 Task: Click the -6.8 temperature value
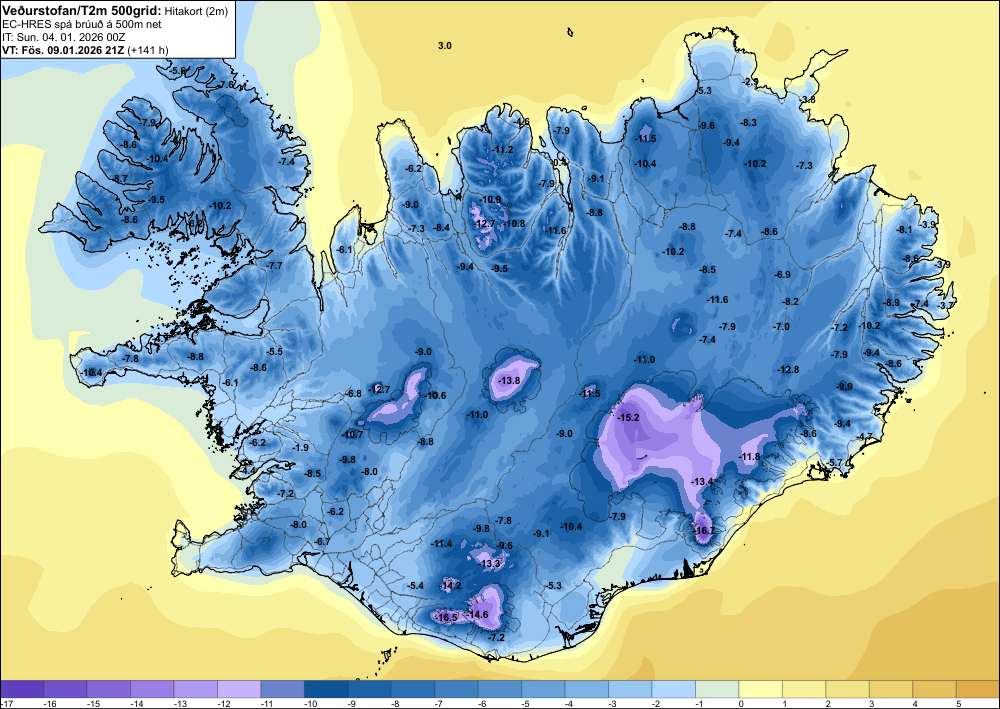click(x=354, y=394)
